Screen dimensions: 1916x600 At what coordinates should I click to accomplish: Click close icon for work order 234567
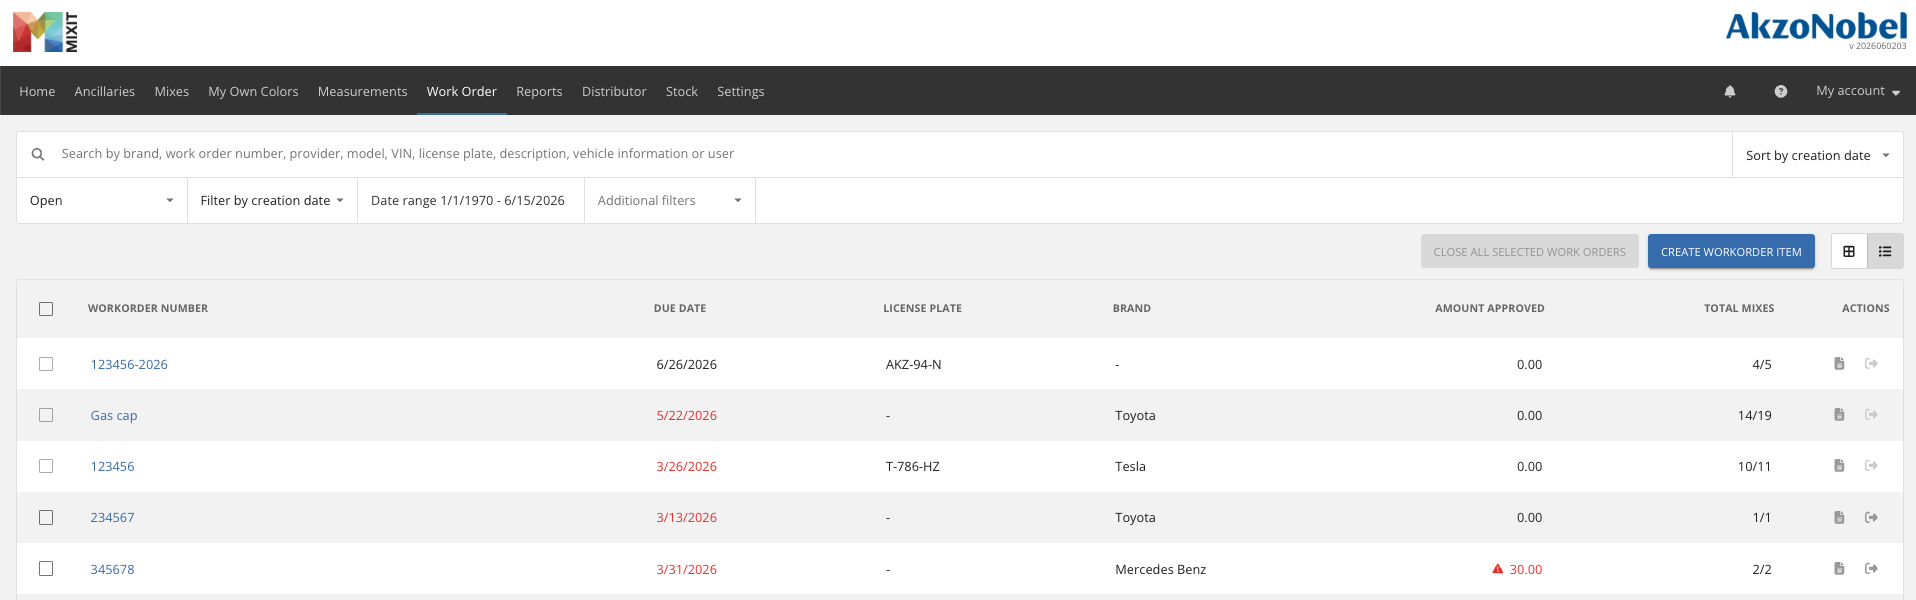1871,517
